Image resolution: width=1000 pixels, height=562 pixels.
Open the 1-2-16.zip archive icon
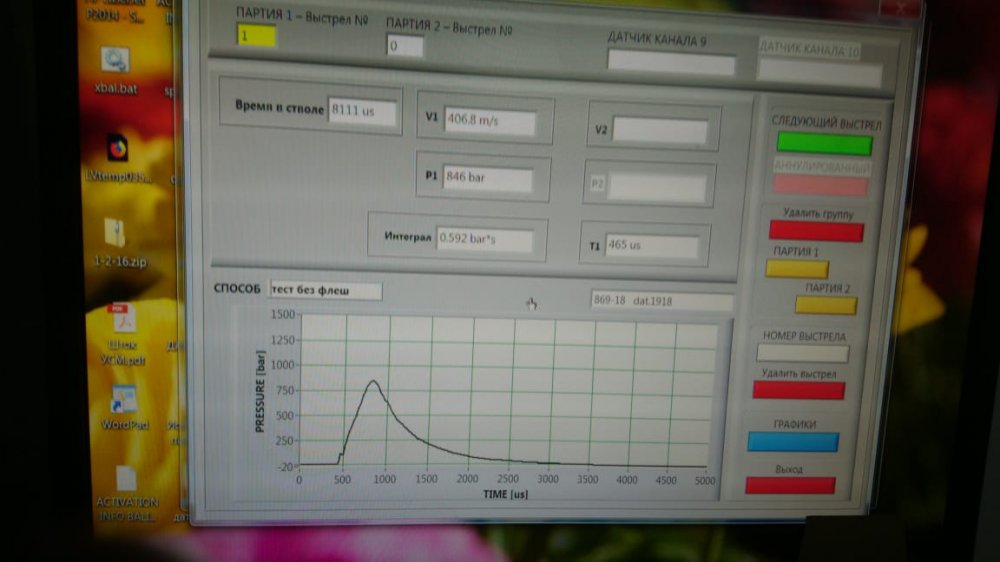116,235
